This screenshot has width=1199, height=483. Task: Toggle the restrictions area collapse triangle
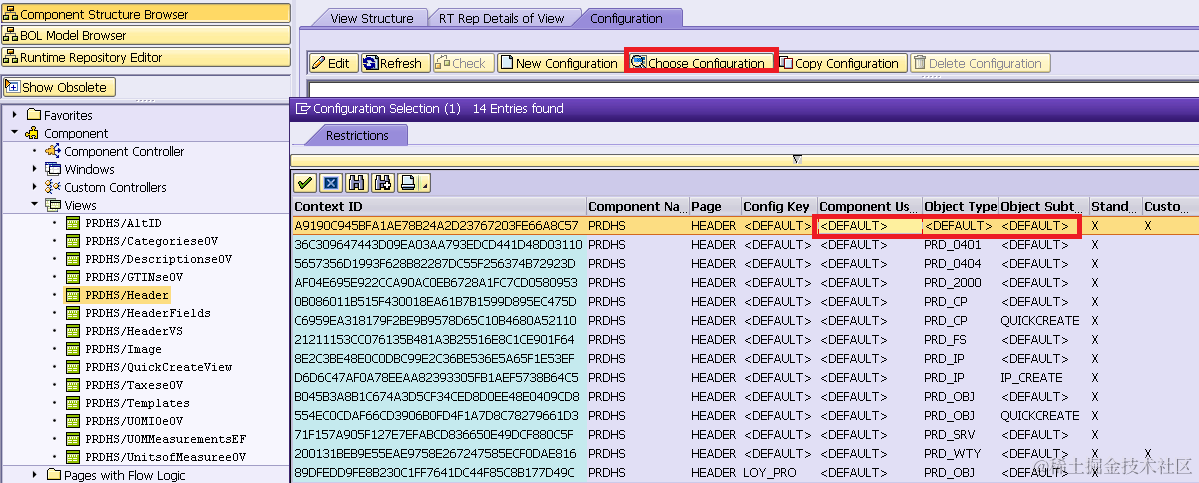click(x=797, y=159)
